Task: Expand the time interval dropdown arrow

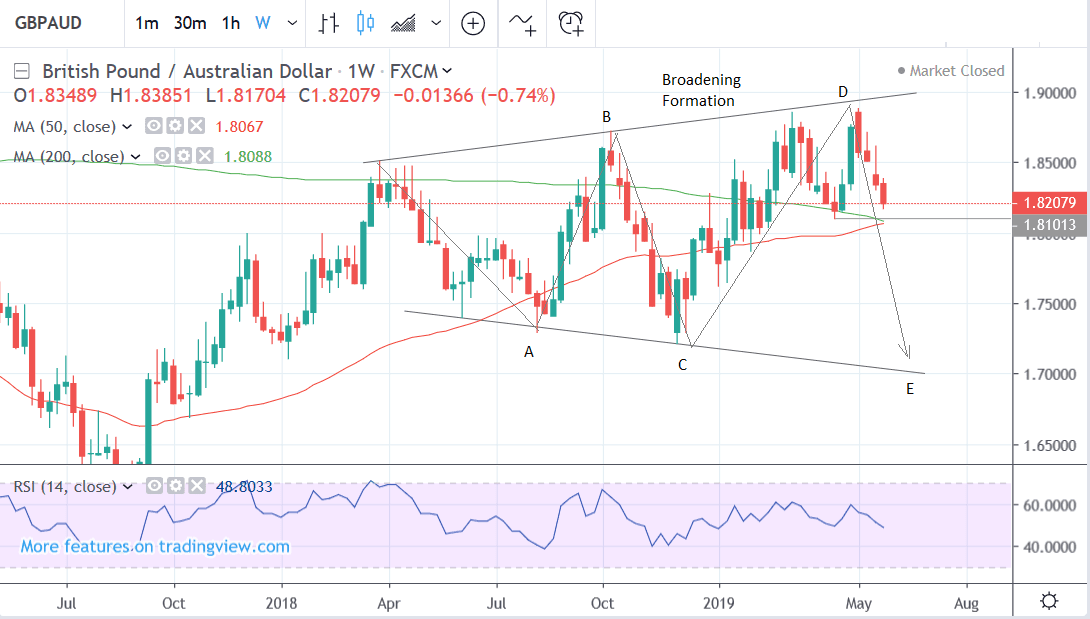Action: click(290, 23)
